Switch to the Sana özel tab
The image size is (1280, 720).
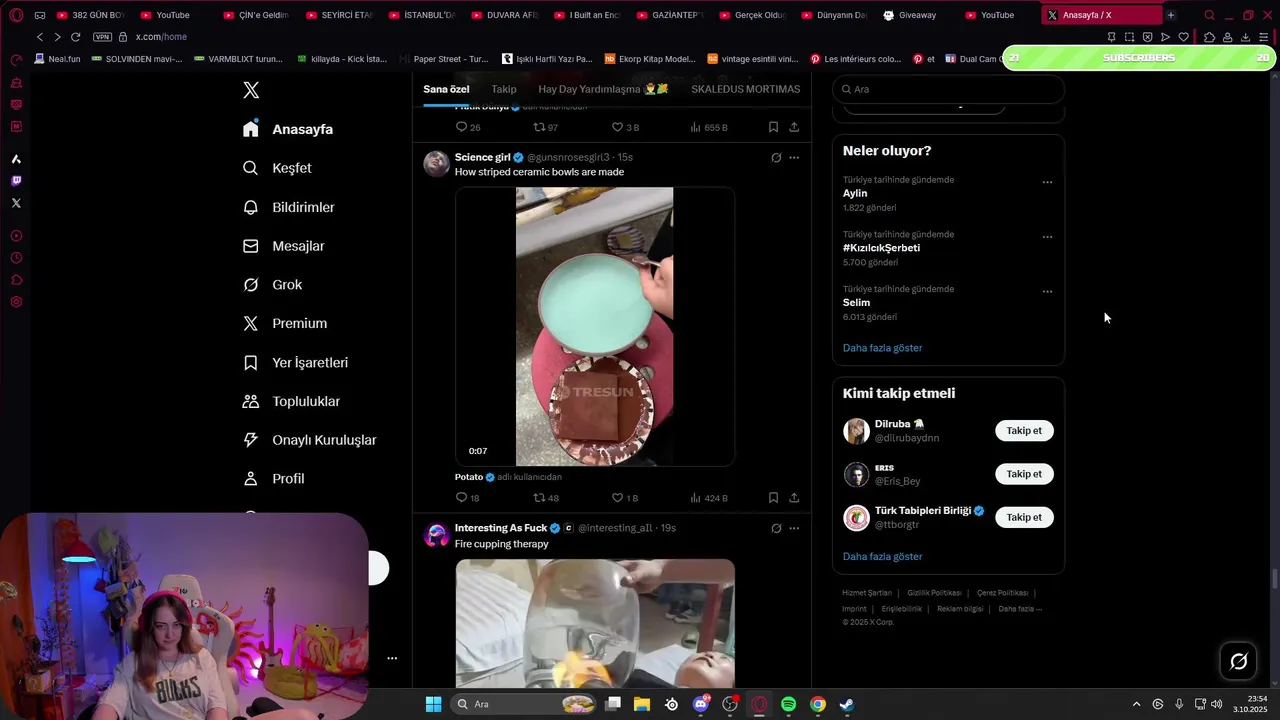(x=446, y=89)
